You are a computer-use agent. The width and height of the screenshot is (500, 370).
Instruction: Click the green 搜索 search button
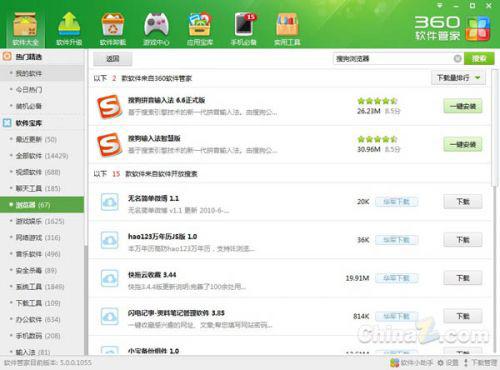click(x=479, y=59)
